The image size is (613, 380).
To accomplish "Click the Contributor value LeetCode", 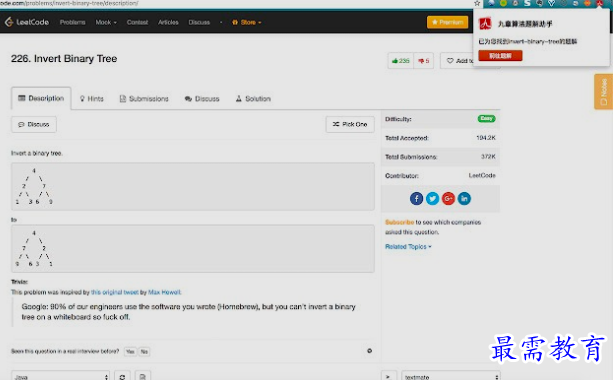I will tap(482, 175).
